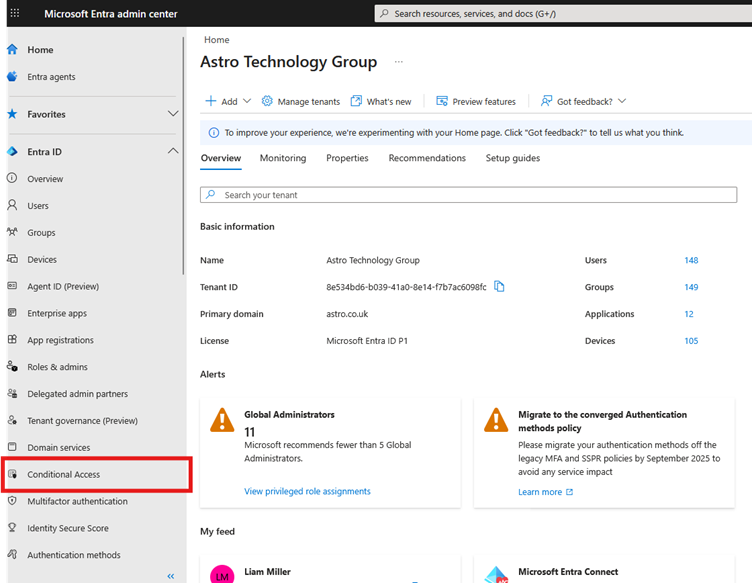
Task: Click the Liam Miller LM avatar
Action: pyautogui.click(x=222, y=574)
